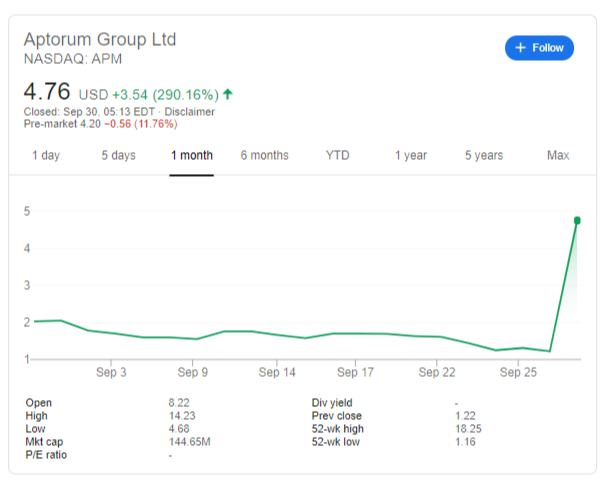
Task: Click the Closed: Sep 30, 05:13 EDT text
Action: point(89,112)
